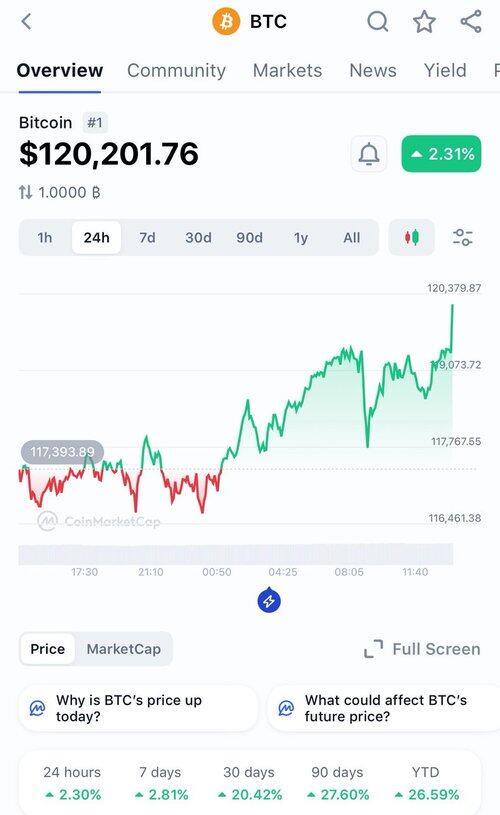
Task: Switch to the Community tab
Action: click(176, 70)
